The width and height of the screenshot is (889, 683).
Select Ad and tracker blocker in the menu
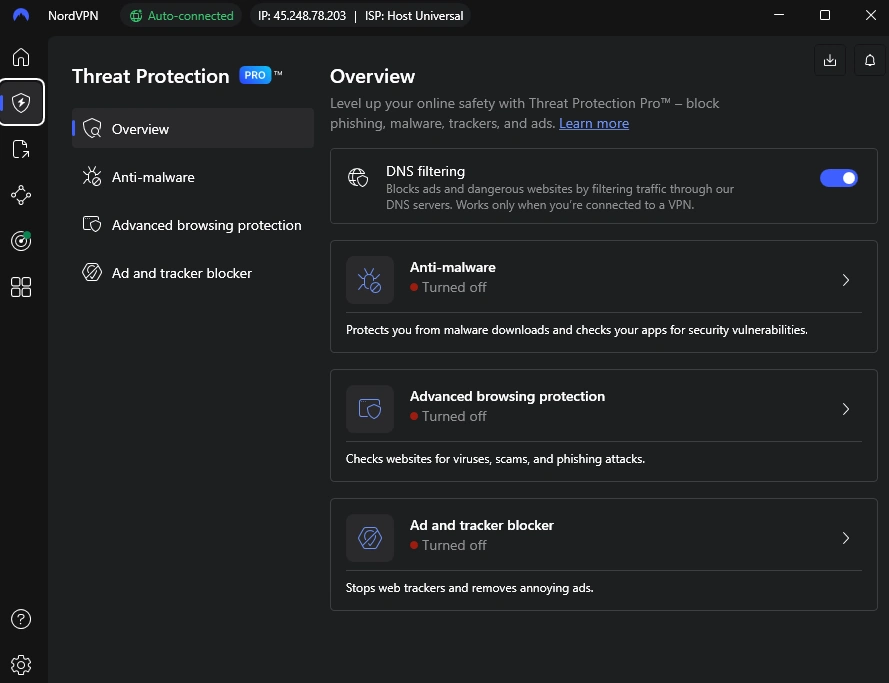[180, 272]
